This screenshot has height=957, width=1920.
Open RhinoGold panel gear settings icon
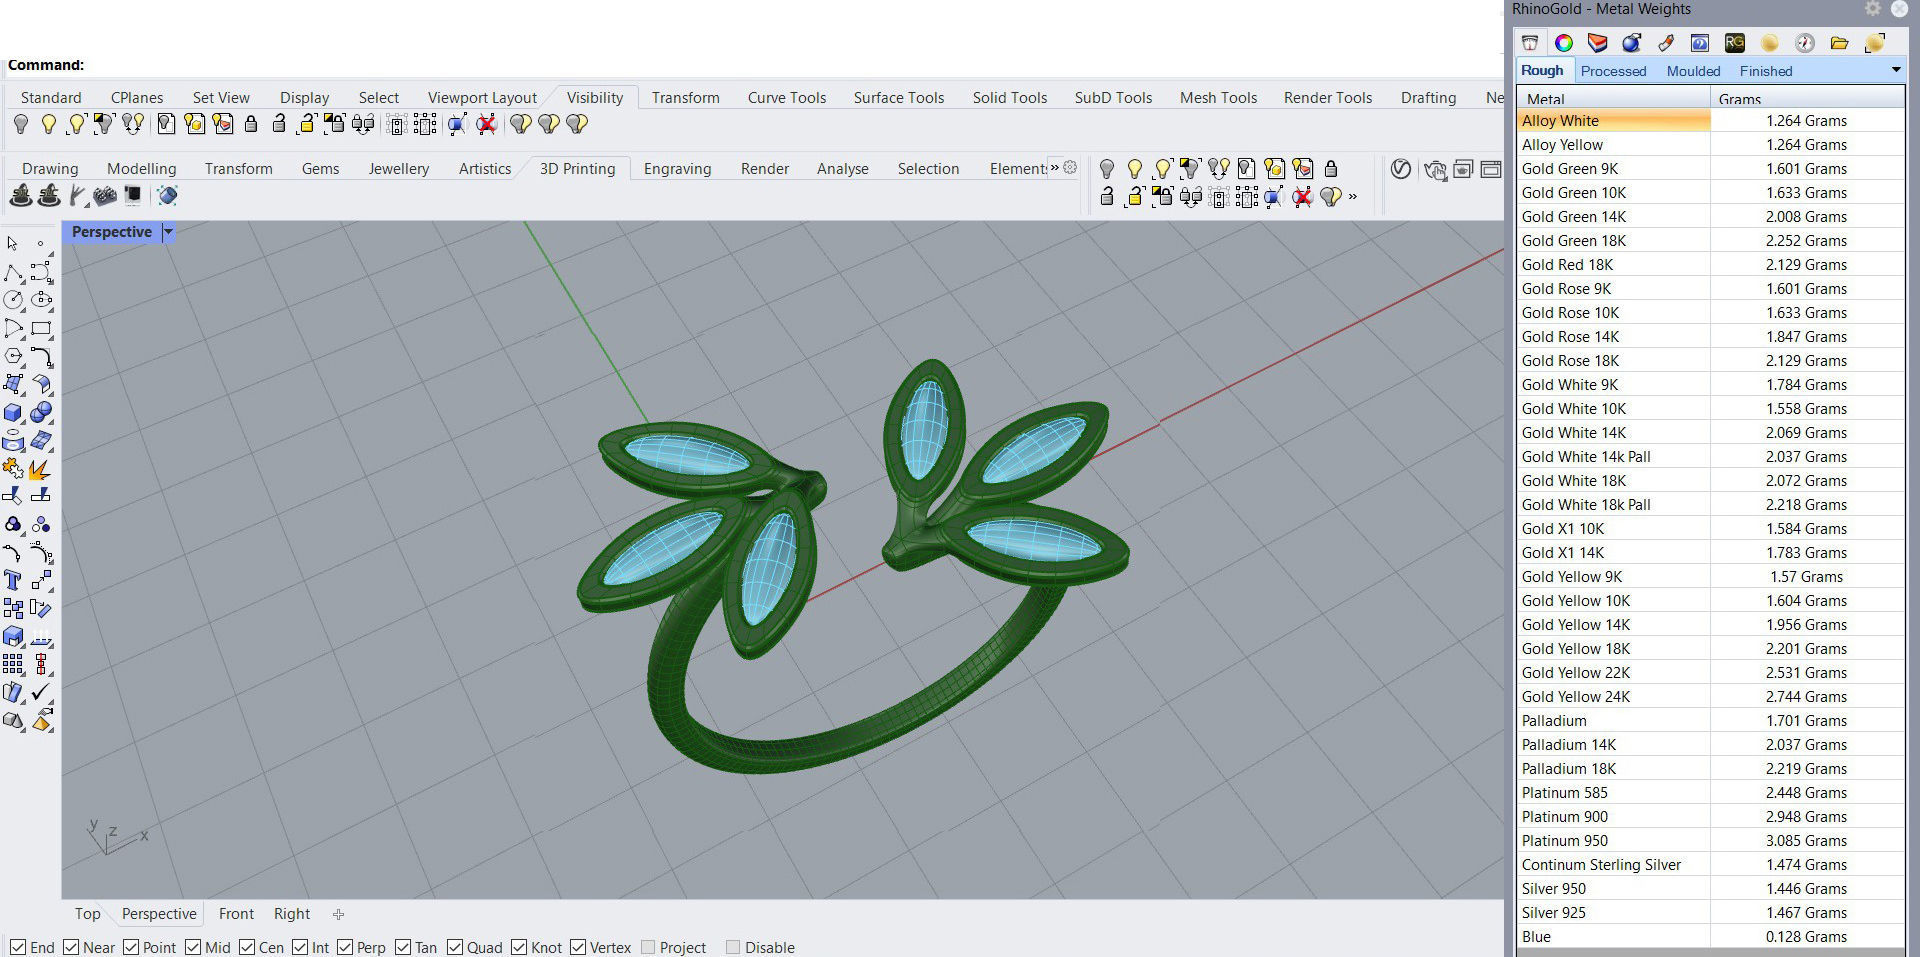coord(1872,8)
